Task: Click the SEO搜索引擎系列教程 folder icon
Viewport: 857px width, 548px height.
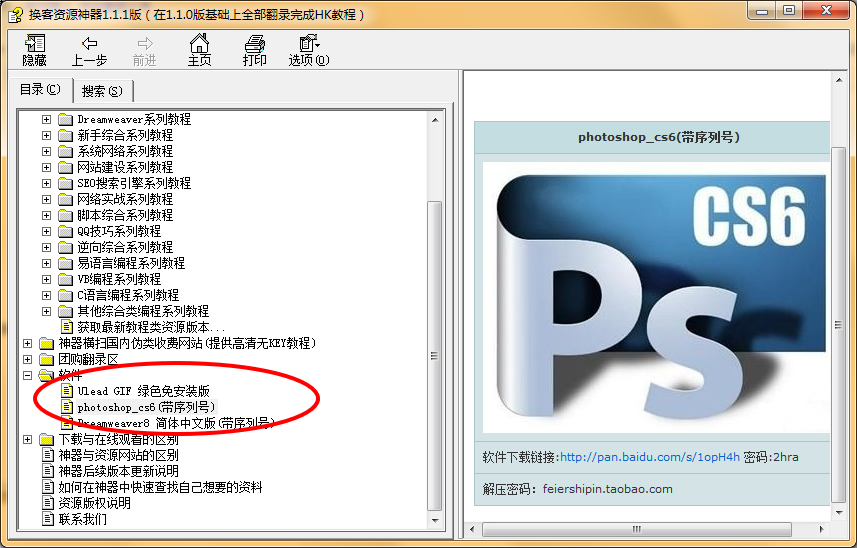Action: tap(66, 183)
